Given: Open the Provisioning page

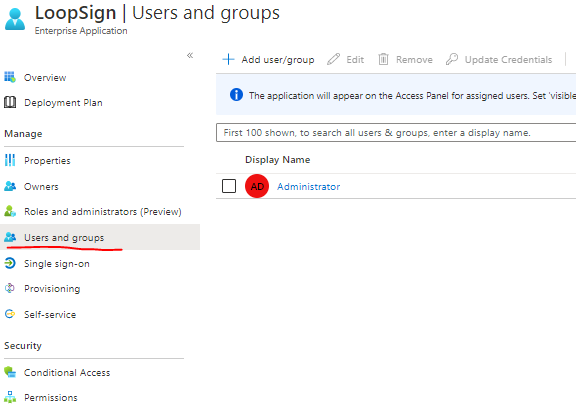Looking at the screenshot, I should coord(52,289).
